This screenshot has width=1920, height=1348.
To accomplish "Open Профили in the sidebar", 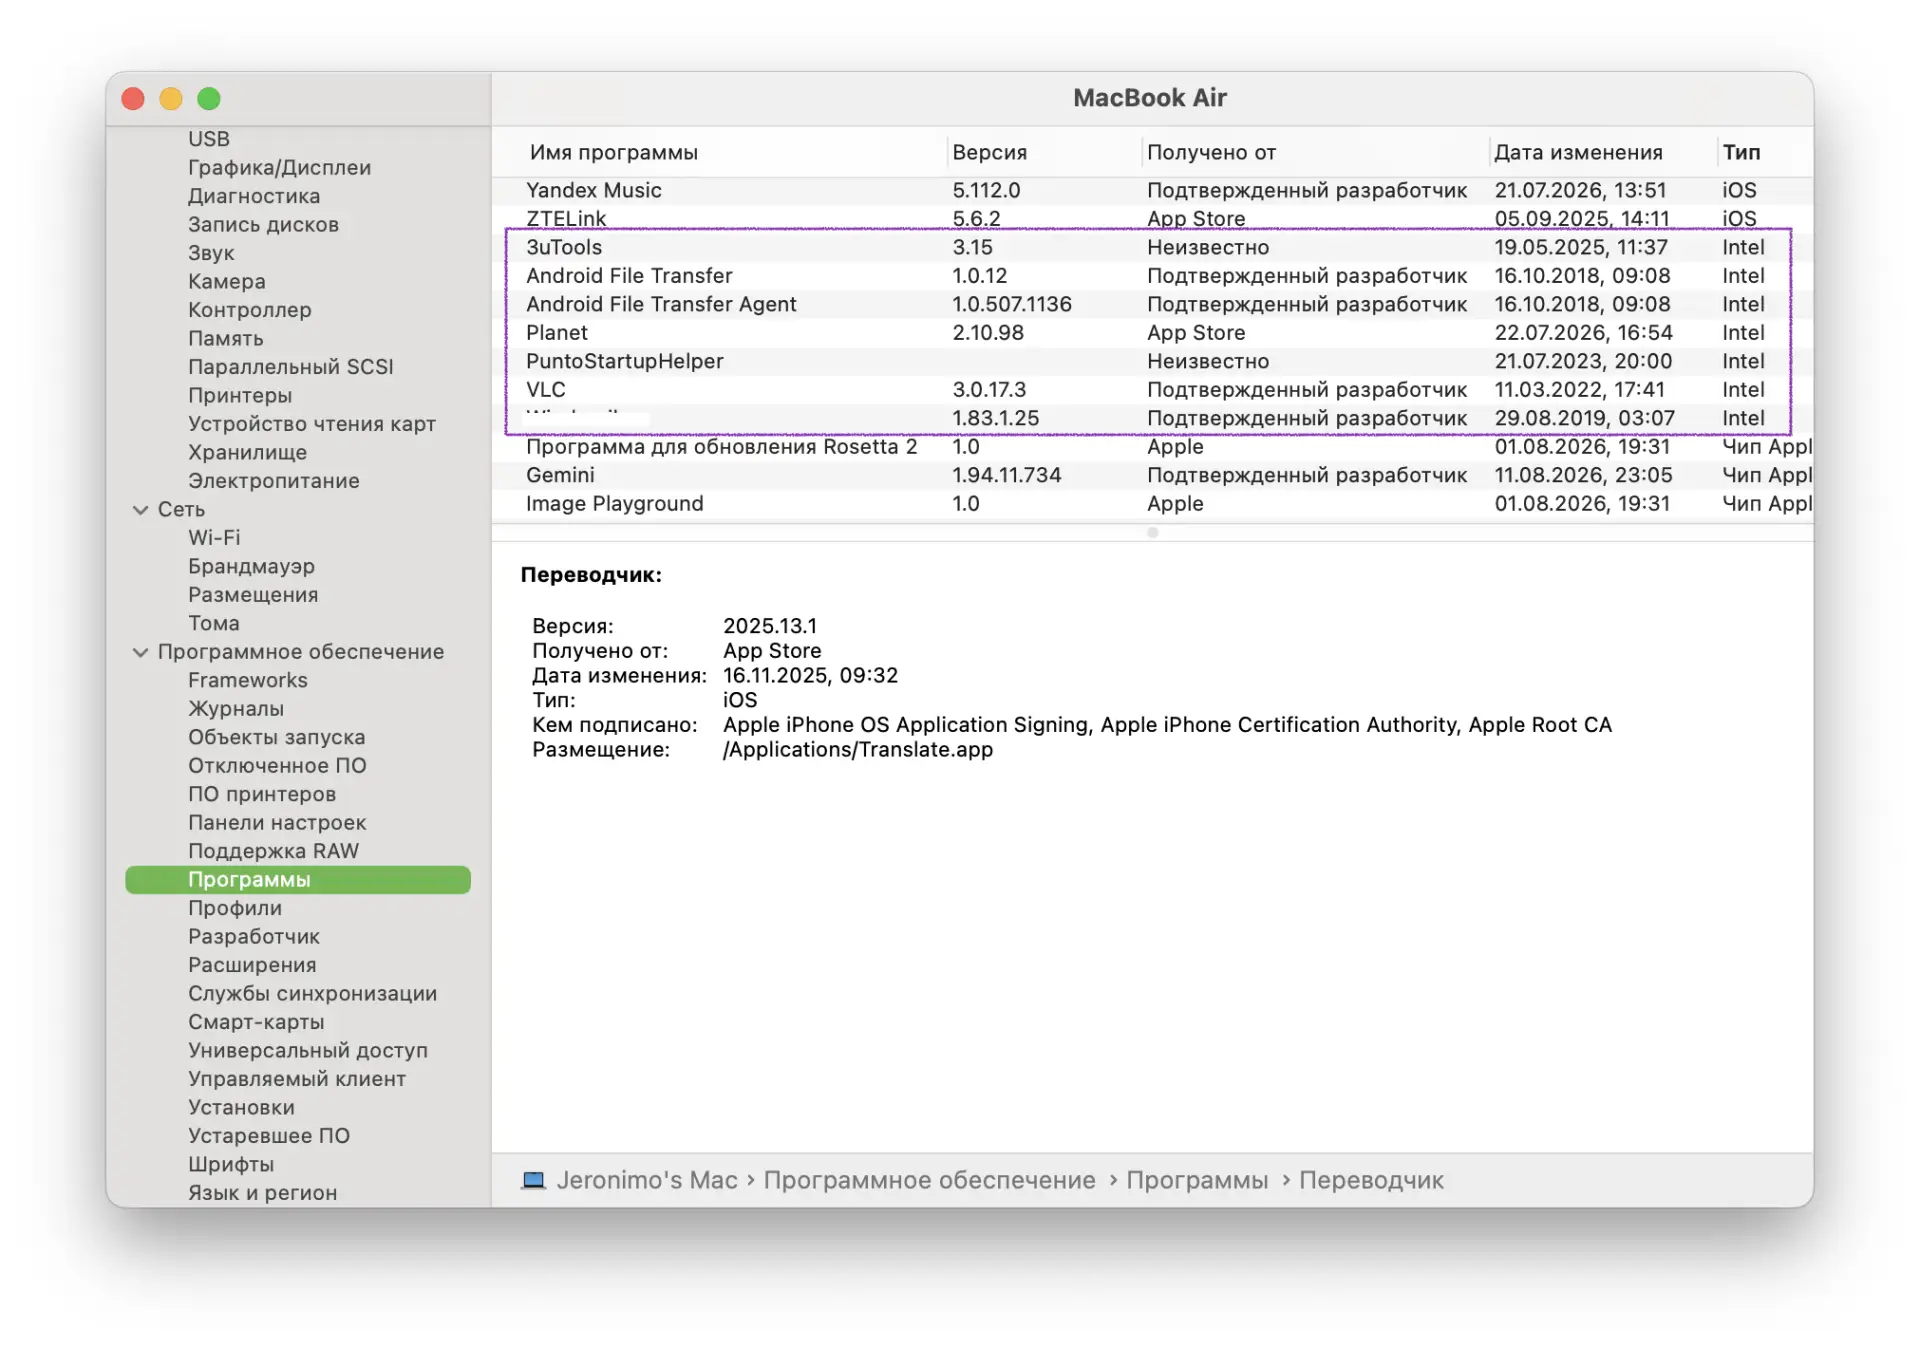I will (235, 909).
